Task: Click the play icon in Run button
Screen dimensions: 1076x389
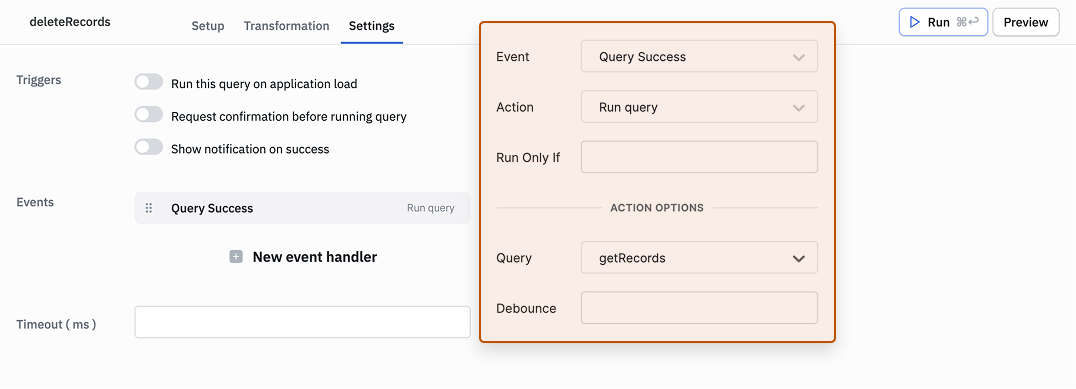Action: (x=914, y=22)
